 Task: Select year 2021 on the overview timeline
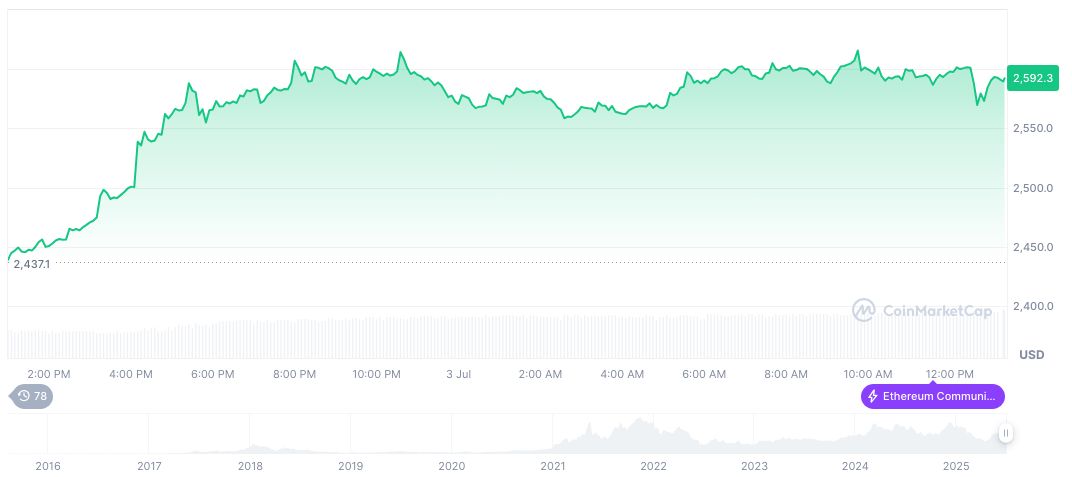click(x=553, y=466)
